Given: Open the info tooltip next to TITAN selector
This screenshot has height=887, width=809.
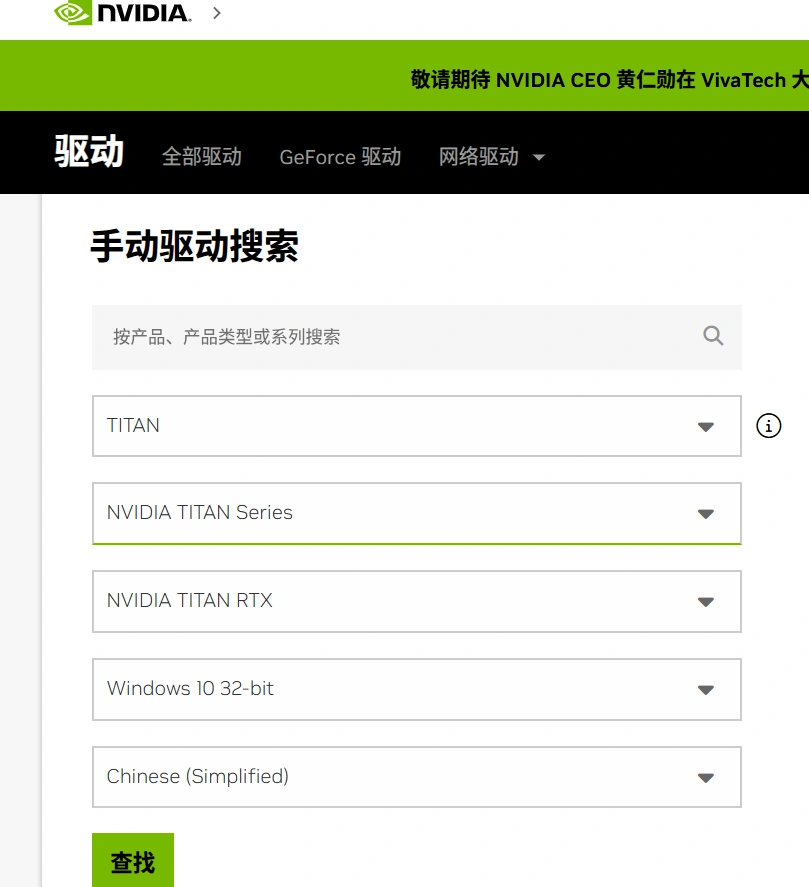Looking at the screenshot, I should pos(768,426).
